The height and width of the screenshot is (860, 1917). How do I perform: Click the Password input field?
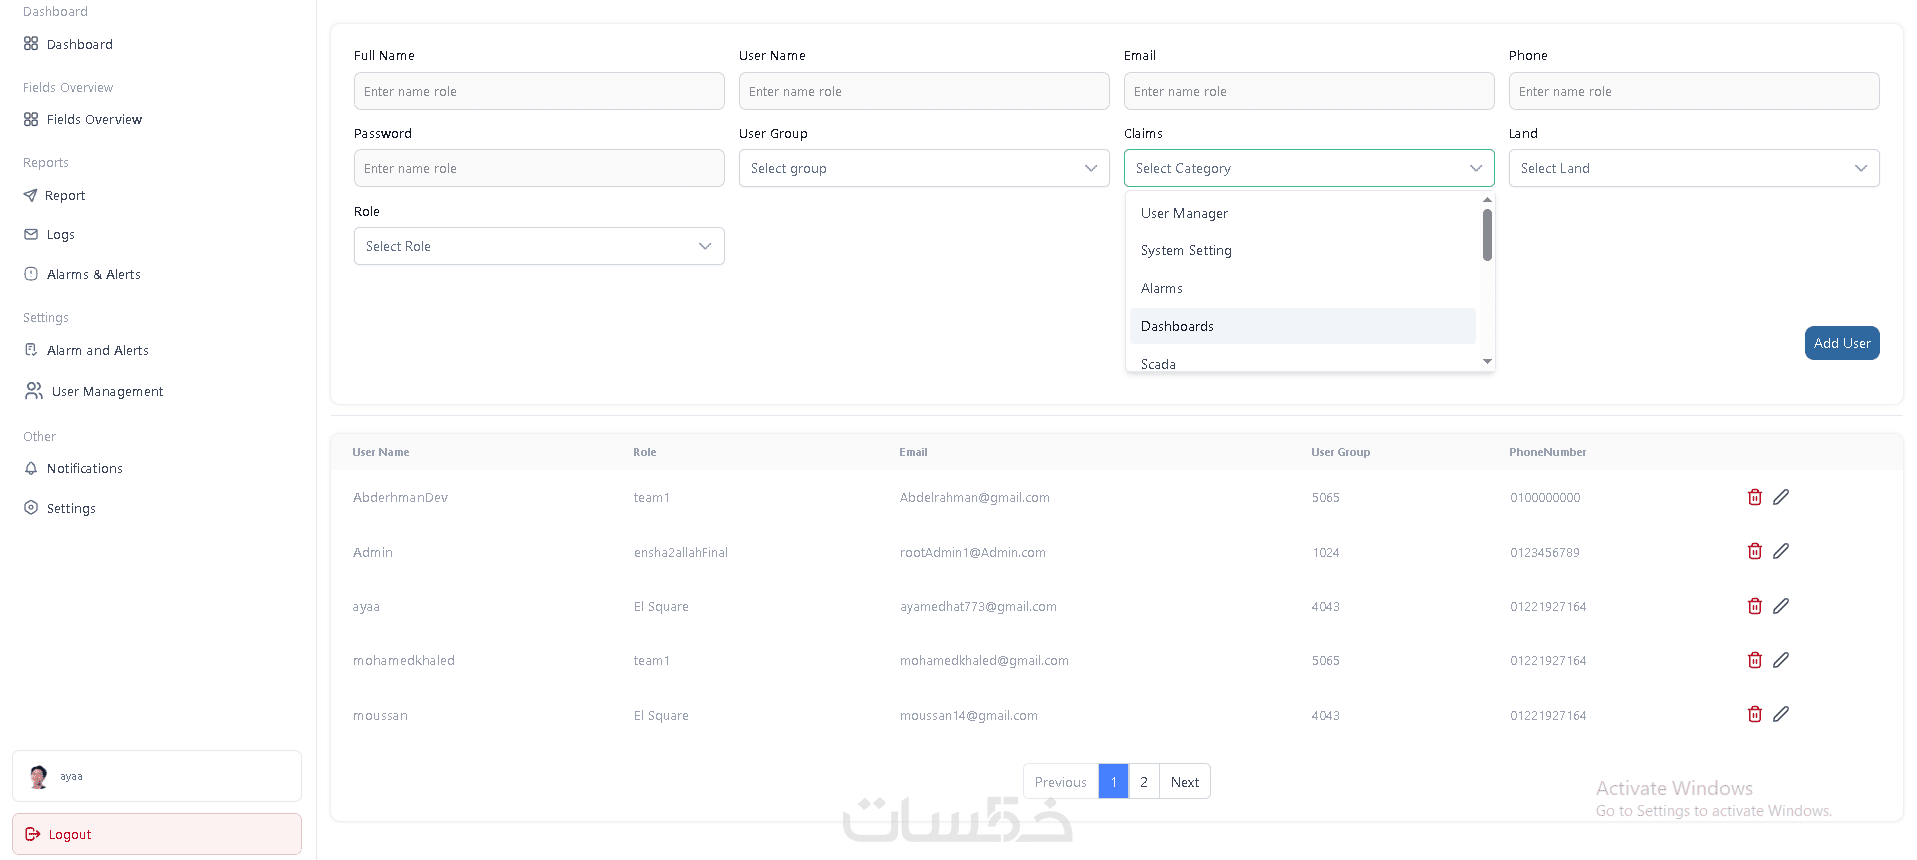(539, 168)
